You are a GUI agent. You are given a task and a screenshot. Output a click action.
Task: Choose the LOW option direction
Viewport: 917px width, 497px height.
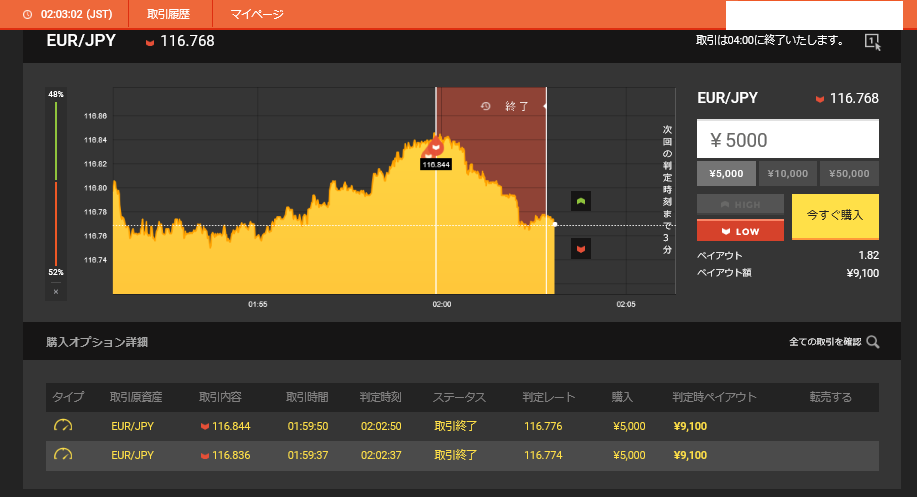click(740, 231)
